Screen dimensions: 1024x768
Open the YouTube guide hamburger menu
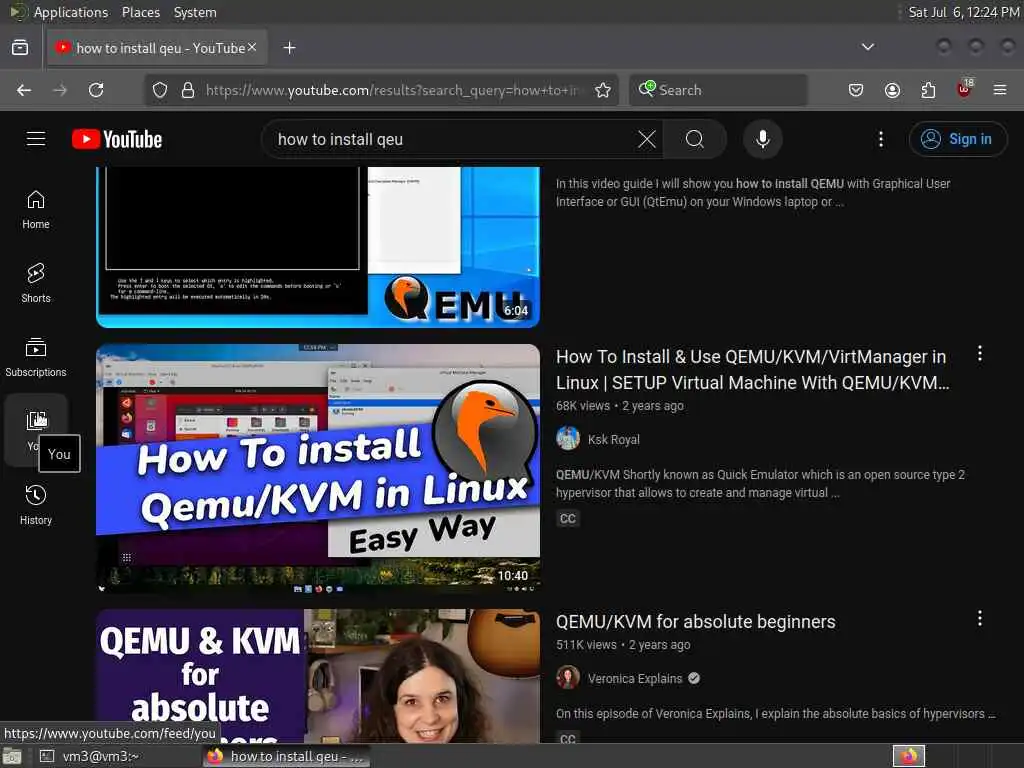(x=36, y=139)
